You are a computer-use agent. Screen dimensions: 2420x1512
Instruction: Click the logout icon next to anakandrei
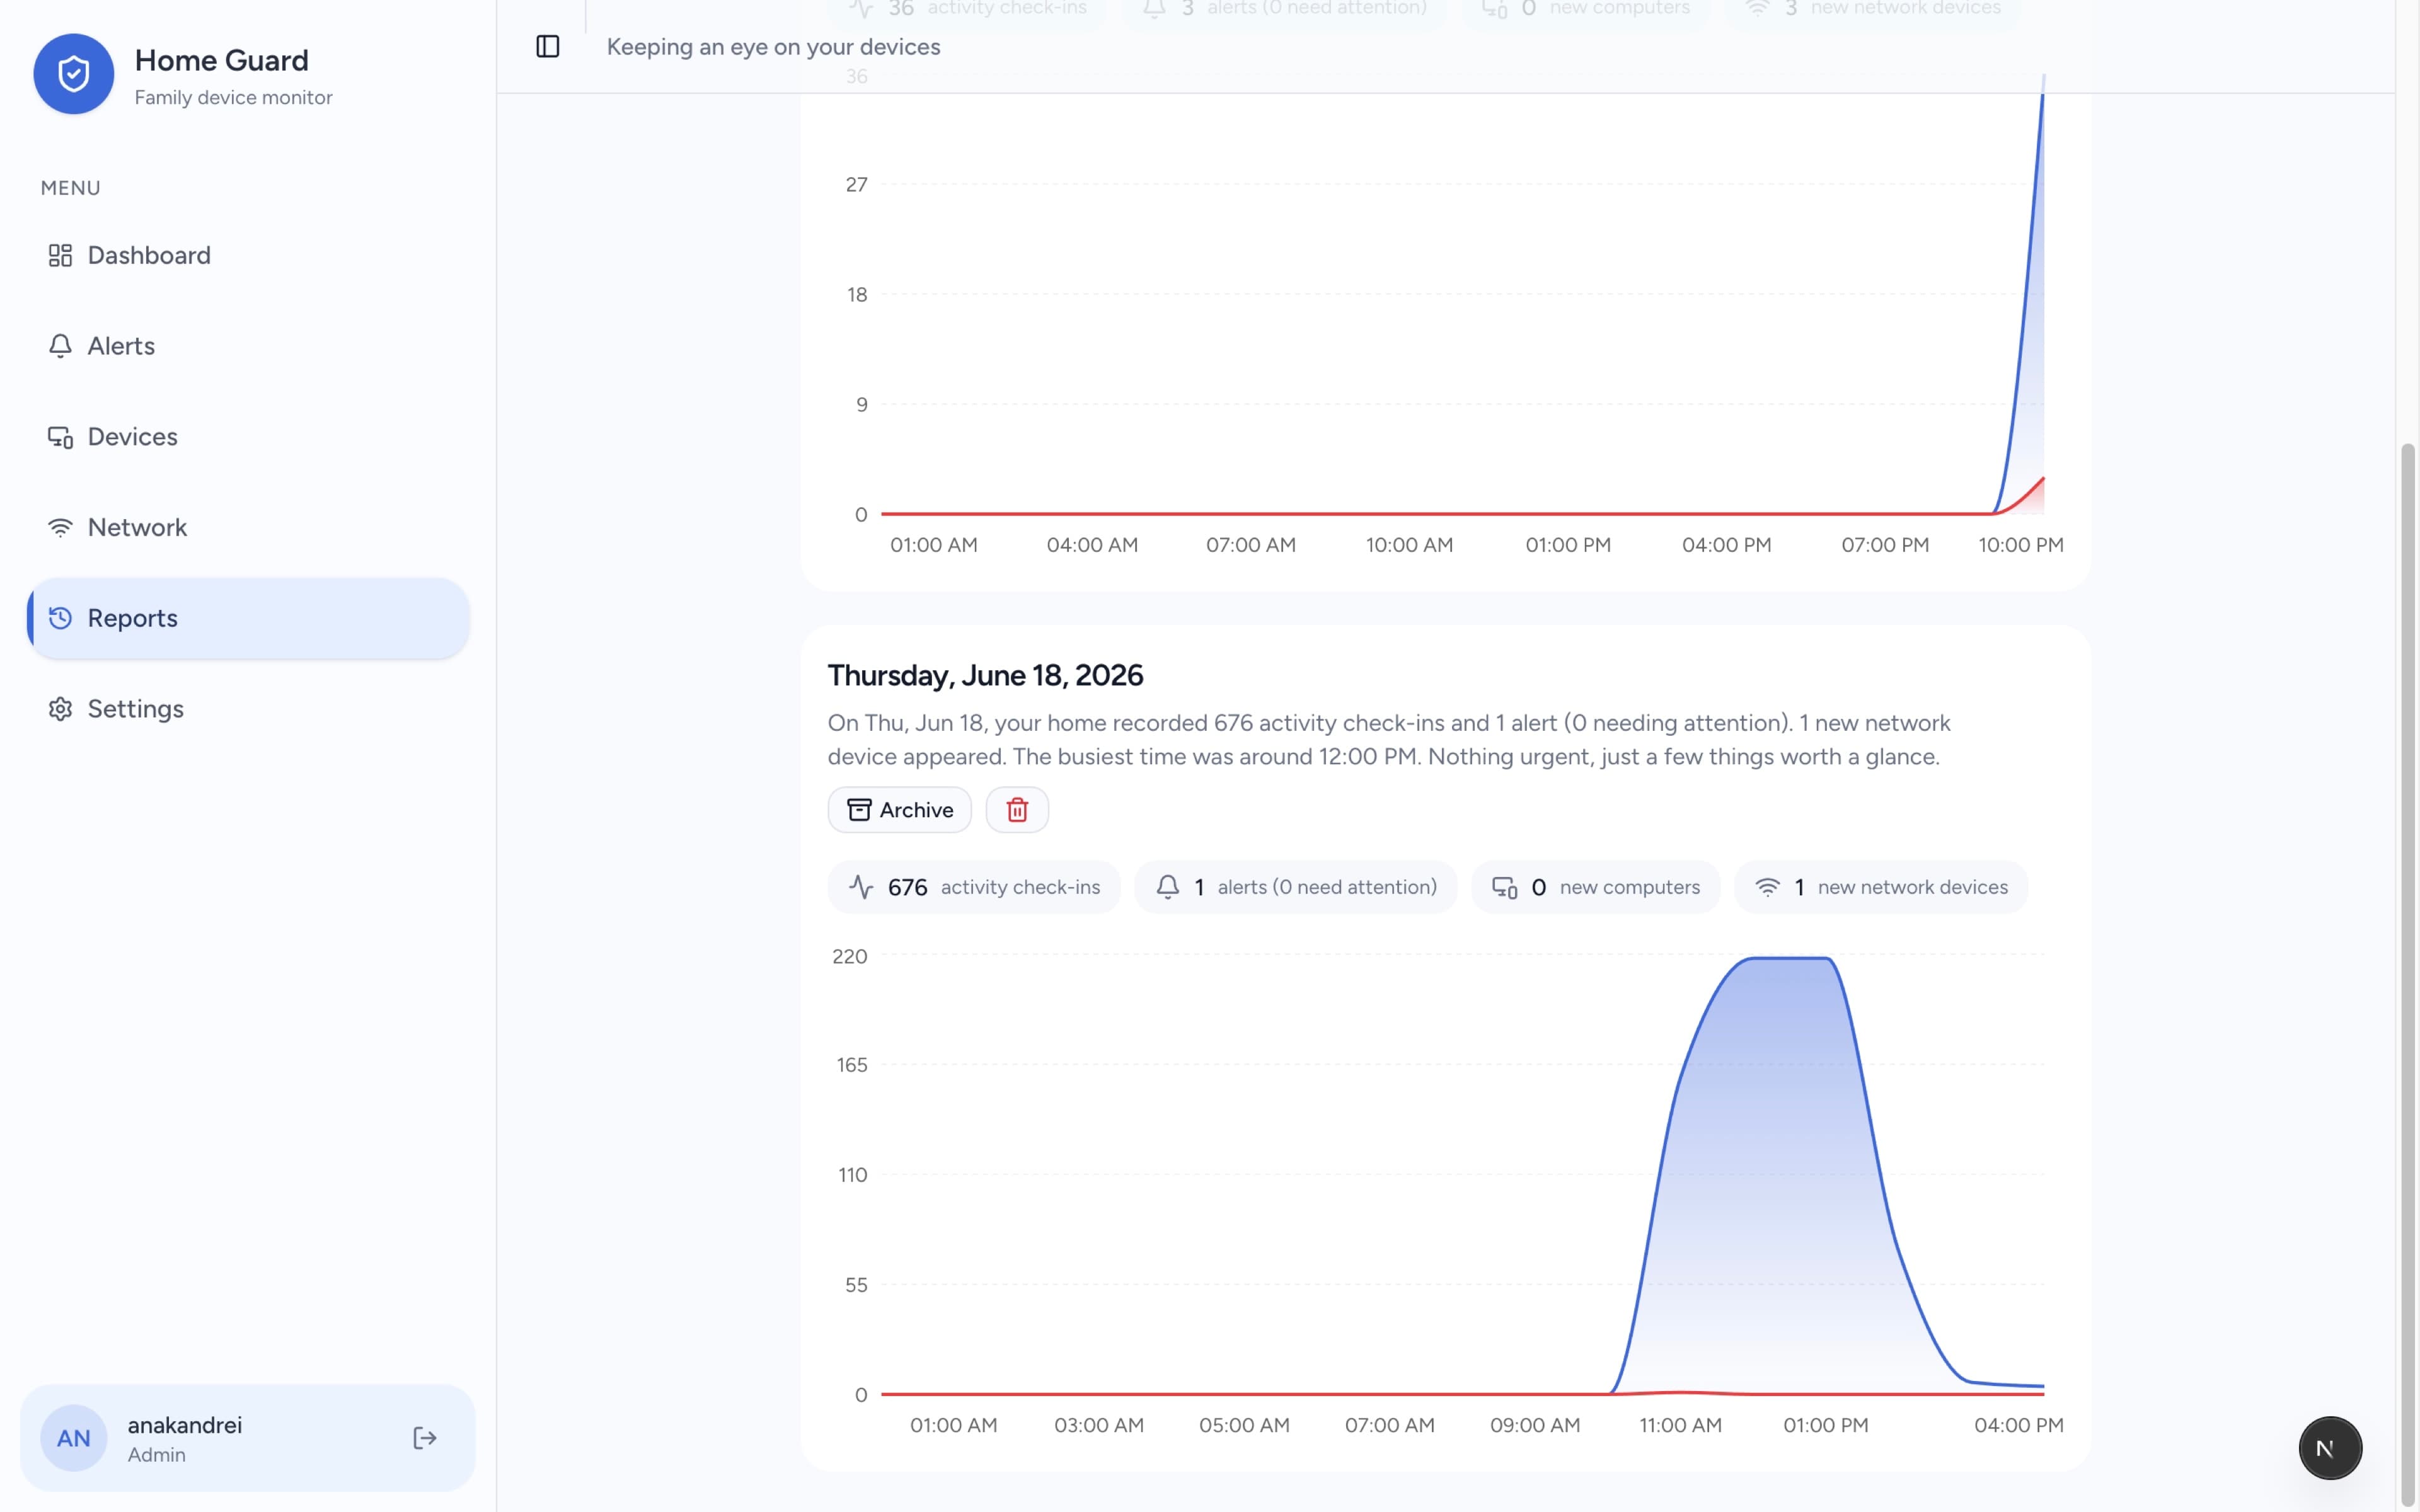[x=424, y=1438]
